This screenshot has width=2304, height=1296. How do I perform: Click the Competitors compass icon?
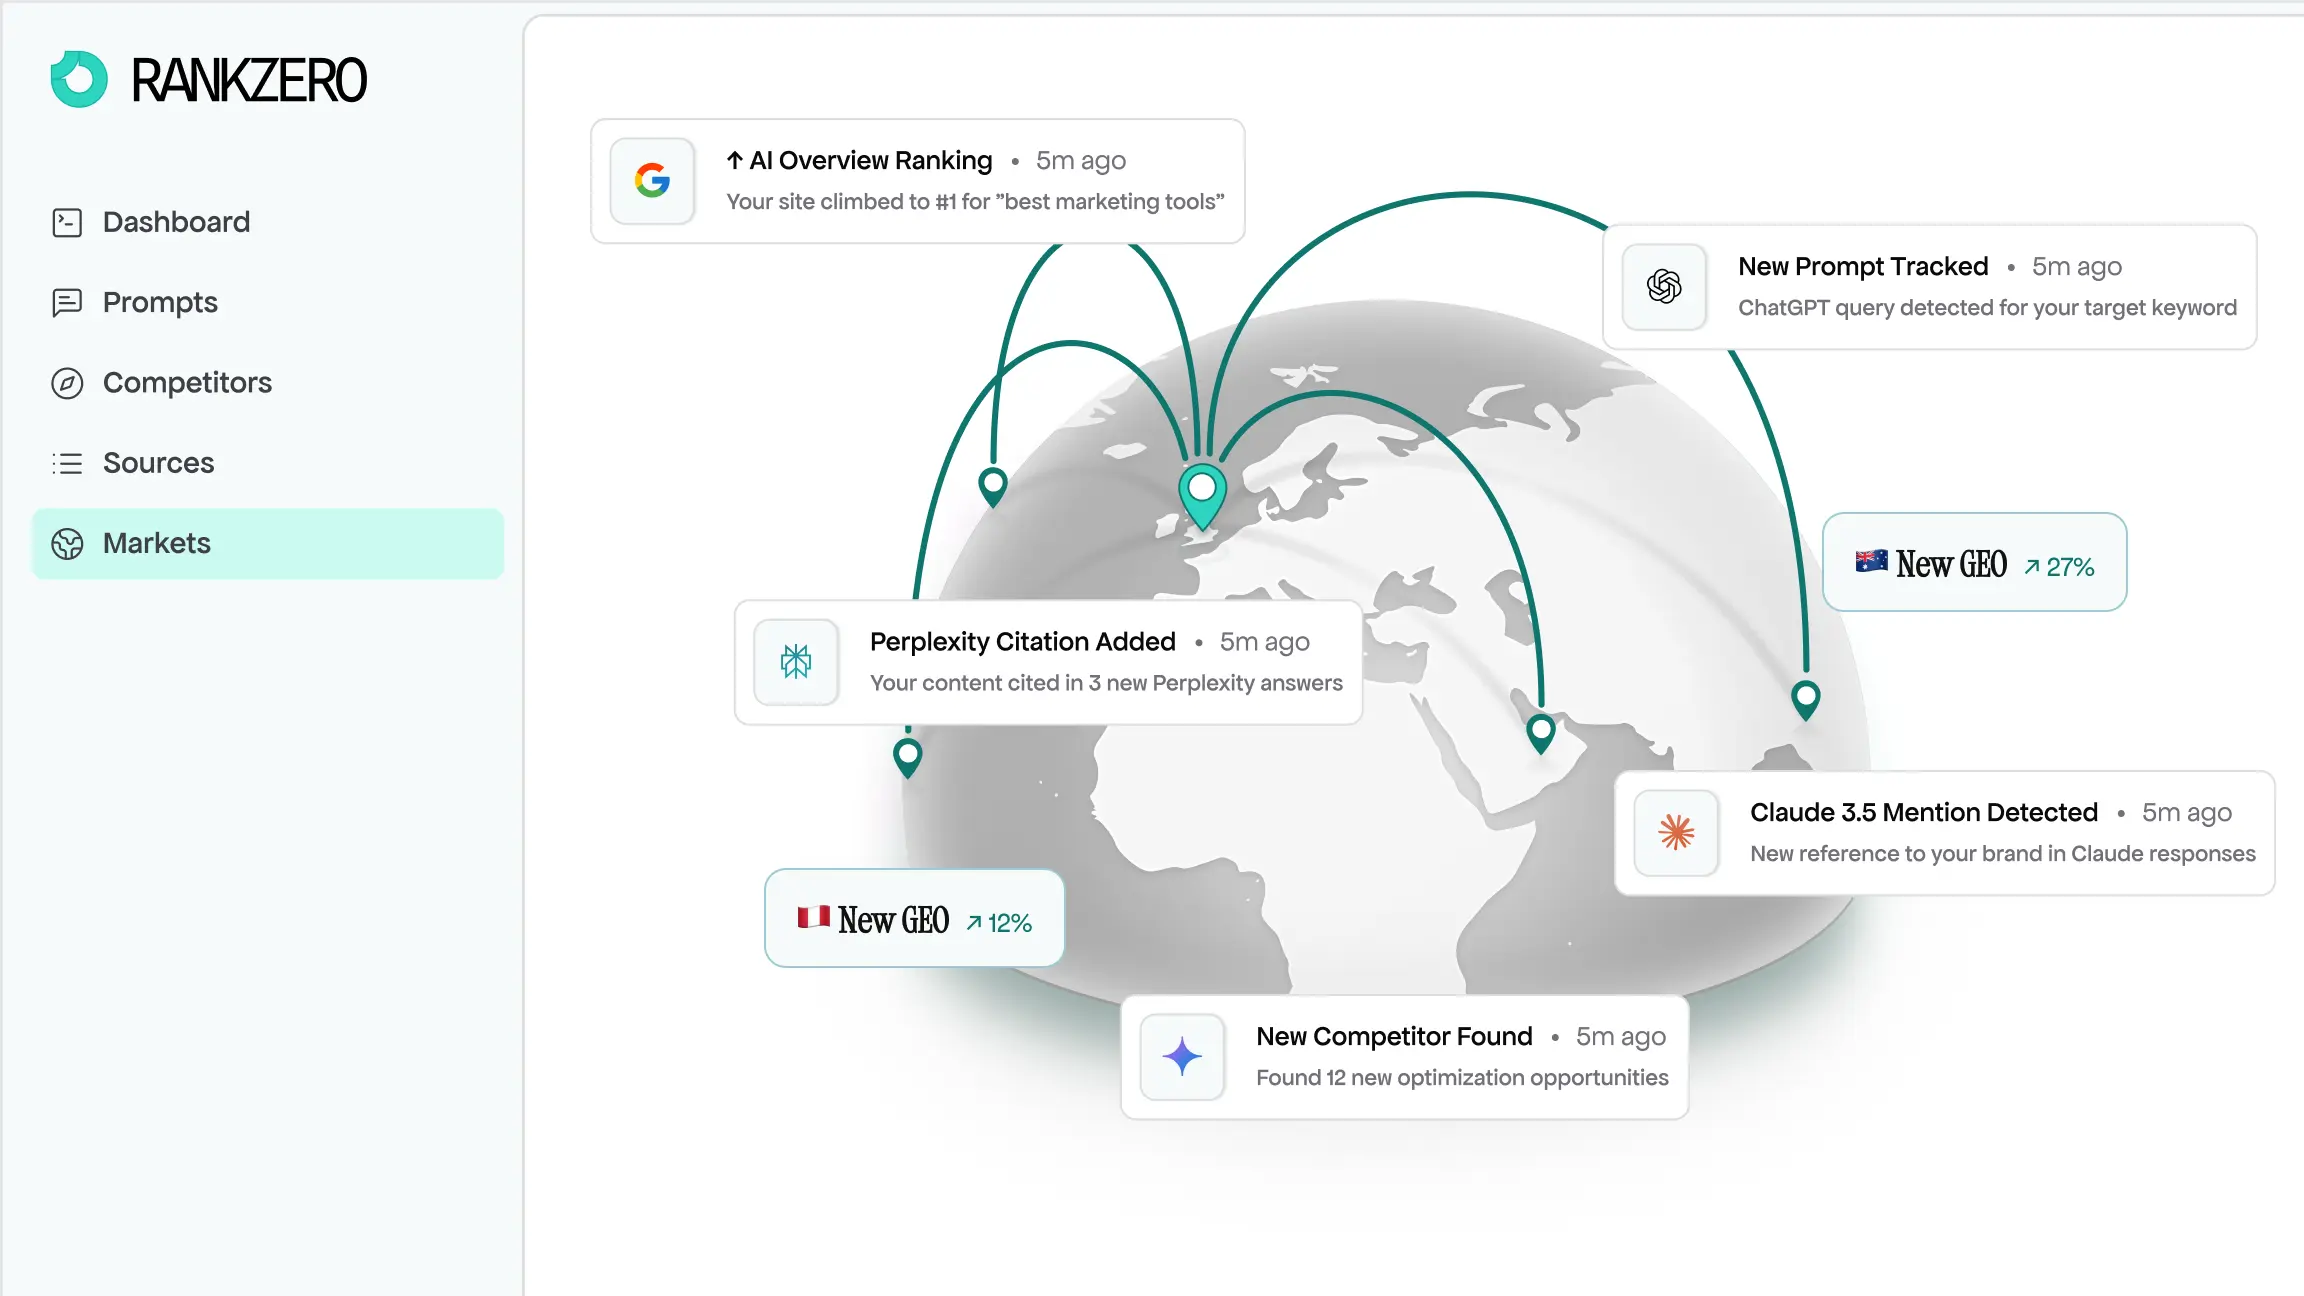67,383
